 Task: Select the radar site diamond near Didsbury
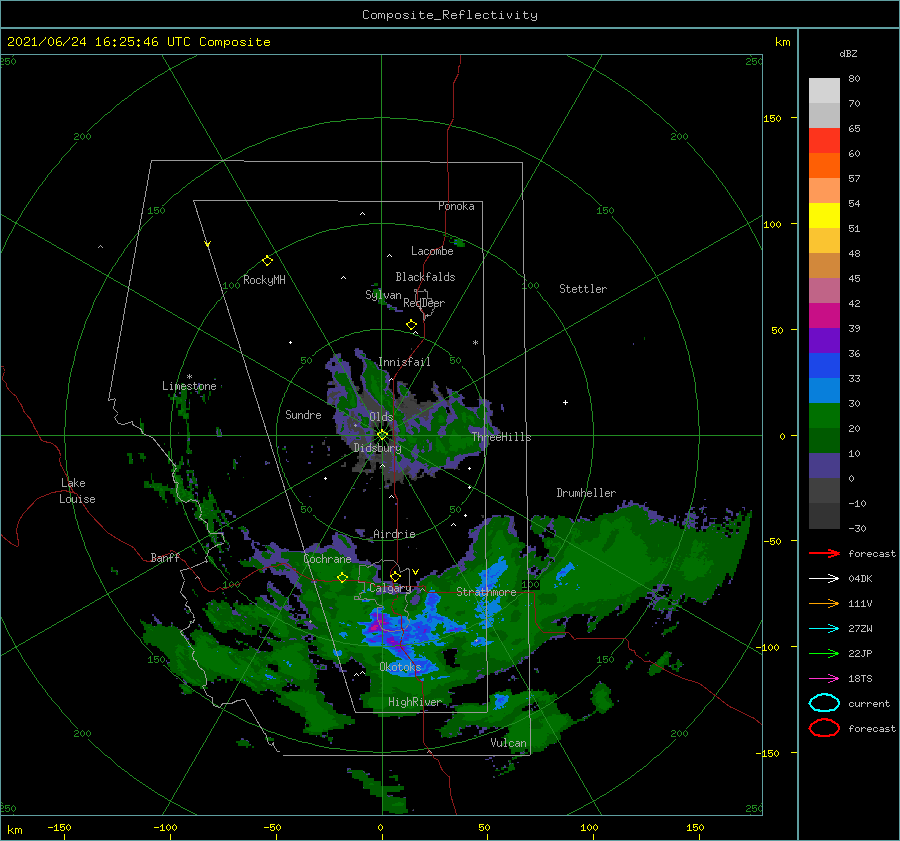click(x=382, y=435)
